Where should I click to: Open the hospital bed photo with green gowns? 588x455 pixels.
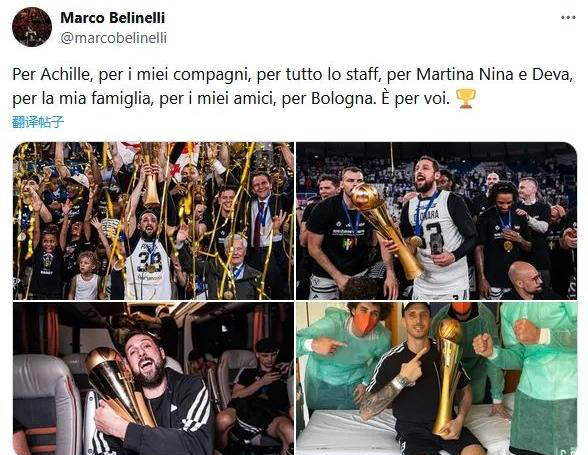coord(436,378)
